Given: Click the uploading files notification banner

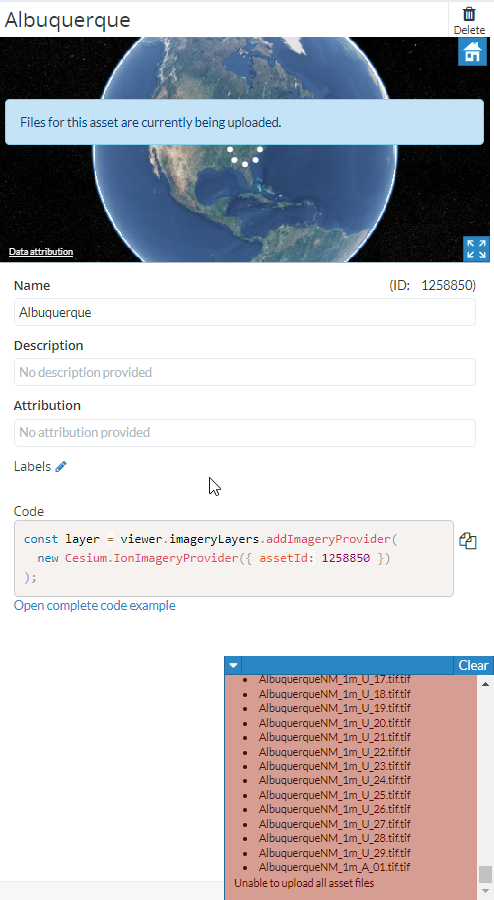Looking at the screenshot, I should point(245,122).
